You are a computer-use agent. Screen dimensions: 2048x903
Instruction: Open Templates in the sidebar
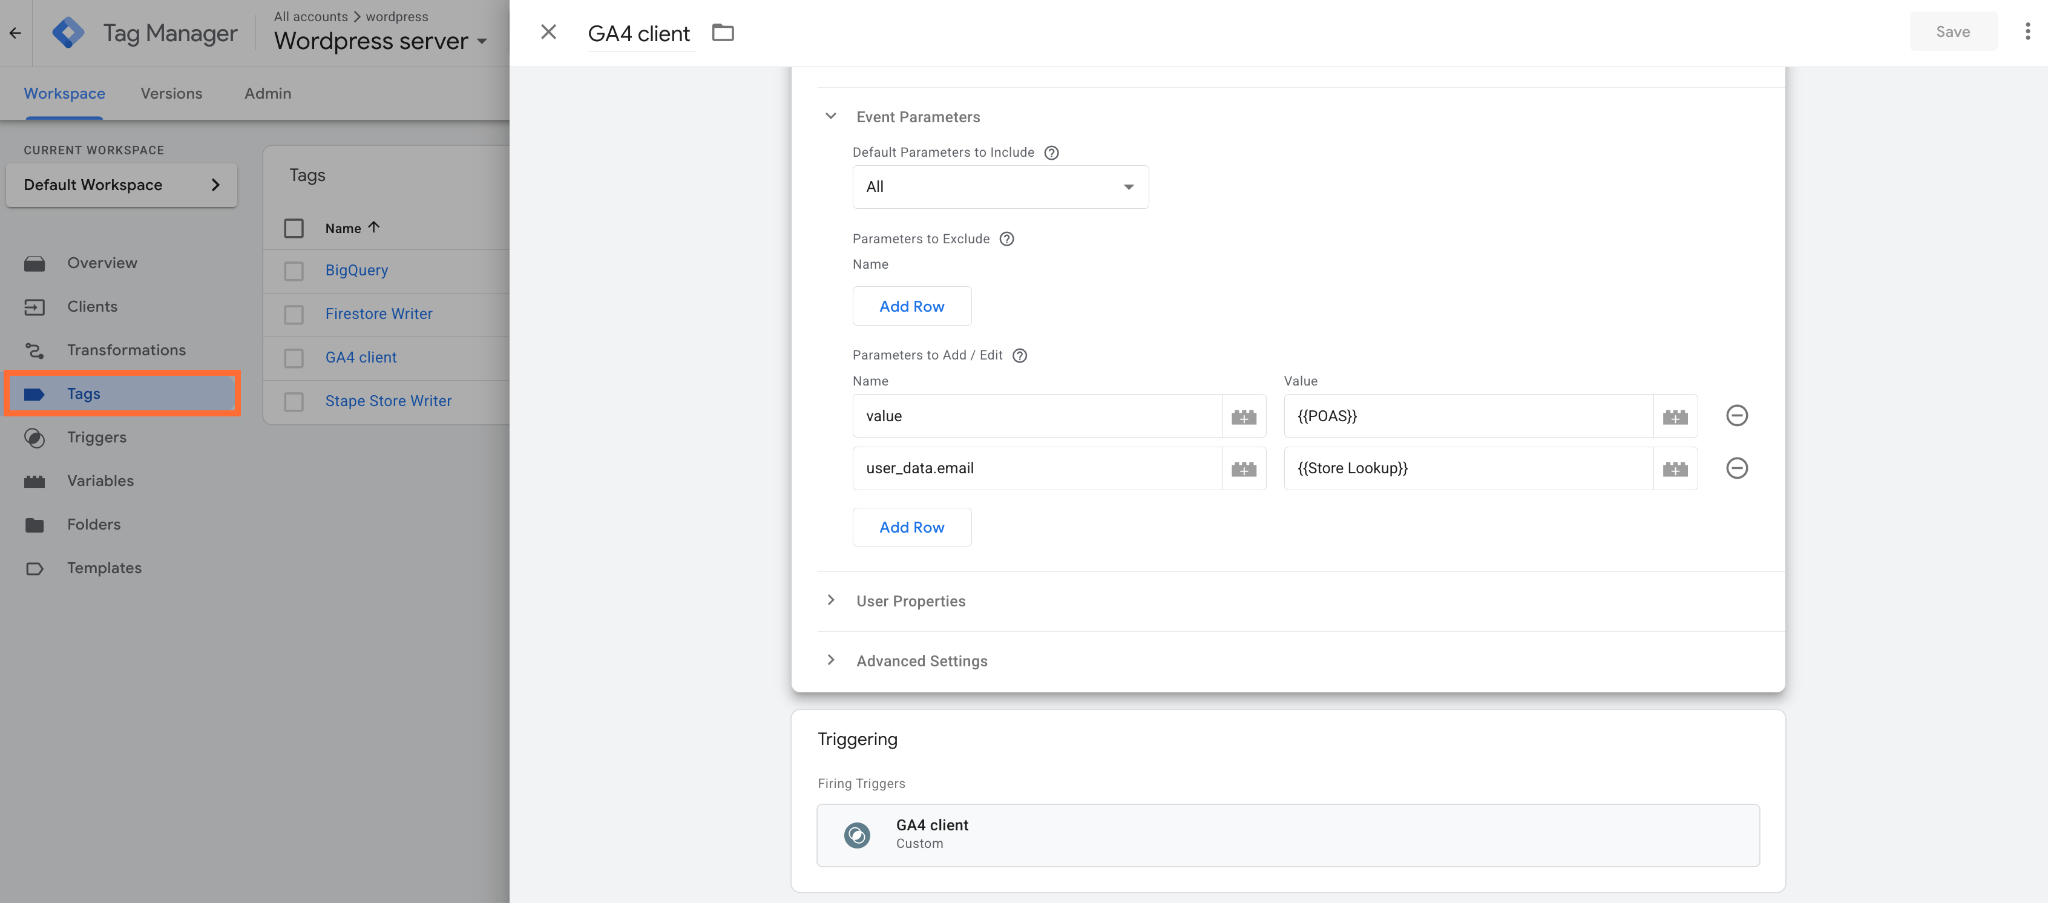coord(104,568)
